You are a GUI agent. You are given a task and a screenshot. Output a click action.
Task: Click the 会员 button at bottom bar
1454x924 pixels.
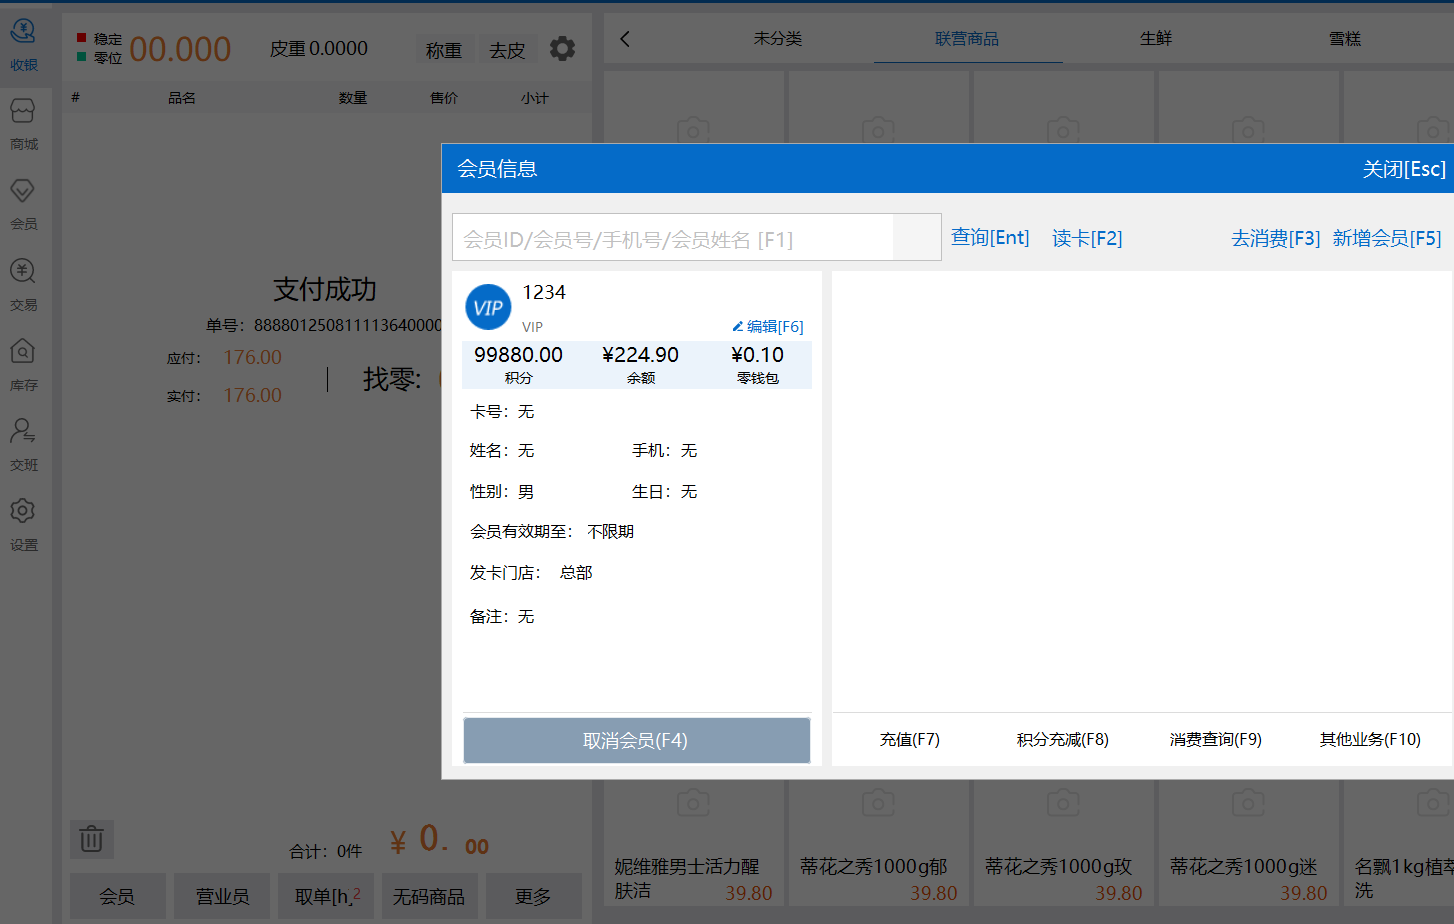tap(117, 896)
